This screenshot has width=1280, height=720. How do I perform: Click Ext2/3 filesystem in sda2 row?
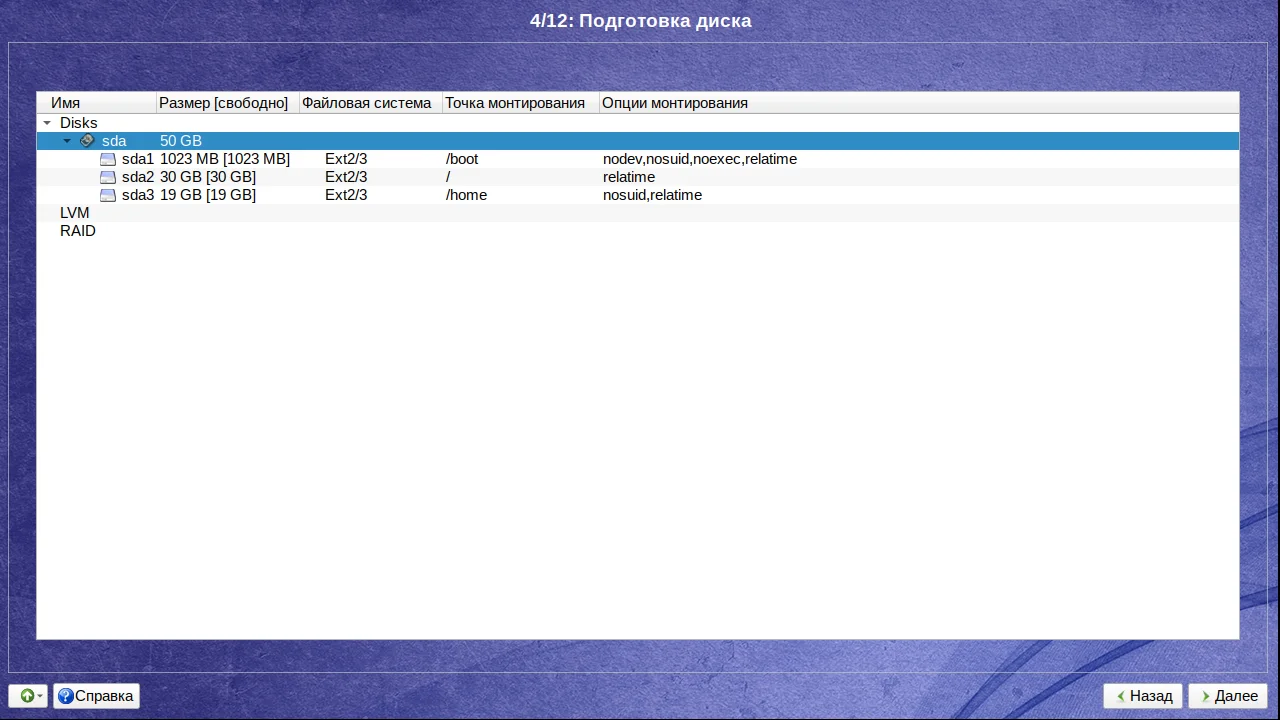pyautogui.click(x=346, y=177)
